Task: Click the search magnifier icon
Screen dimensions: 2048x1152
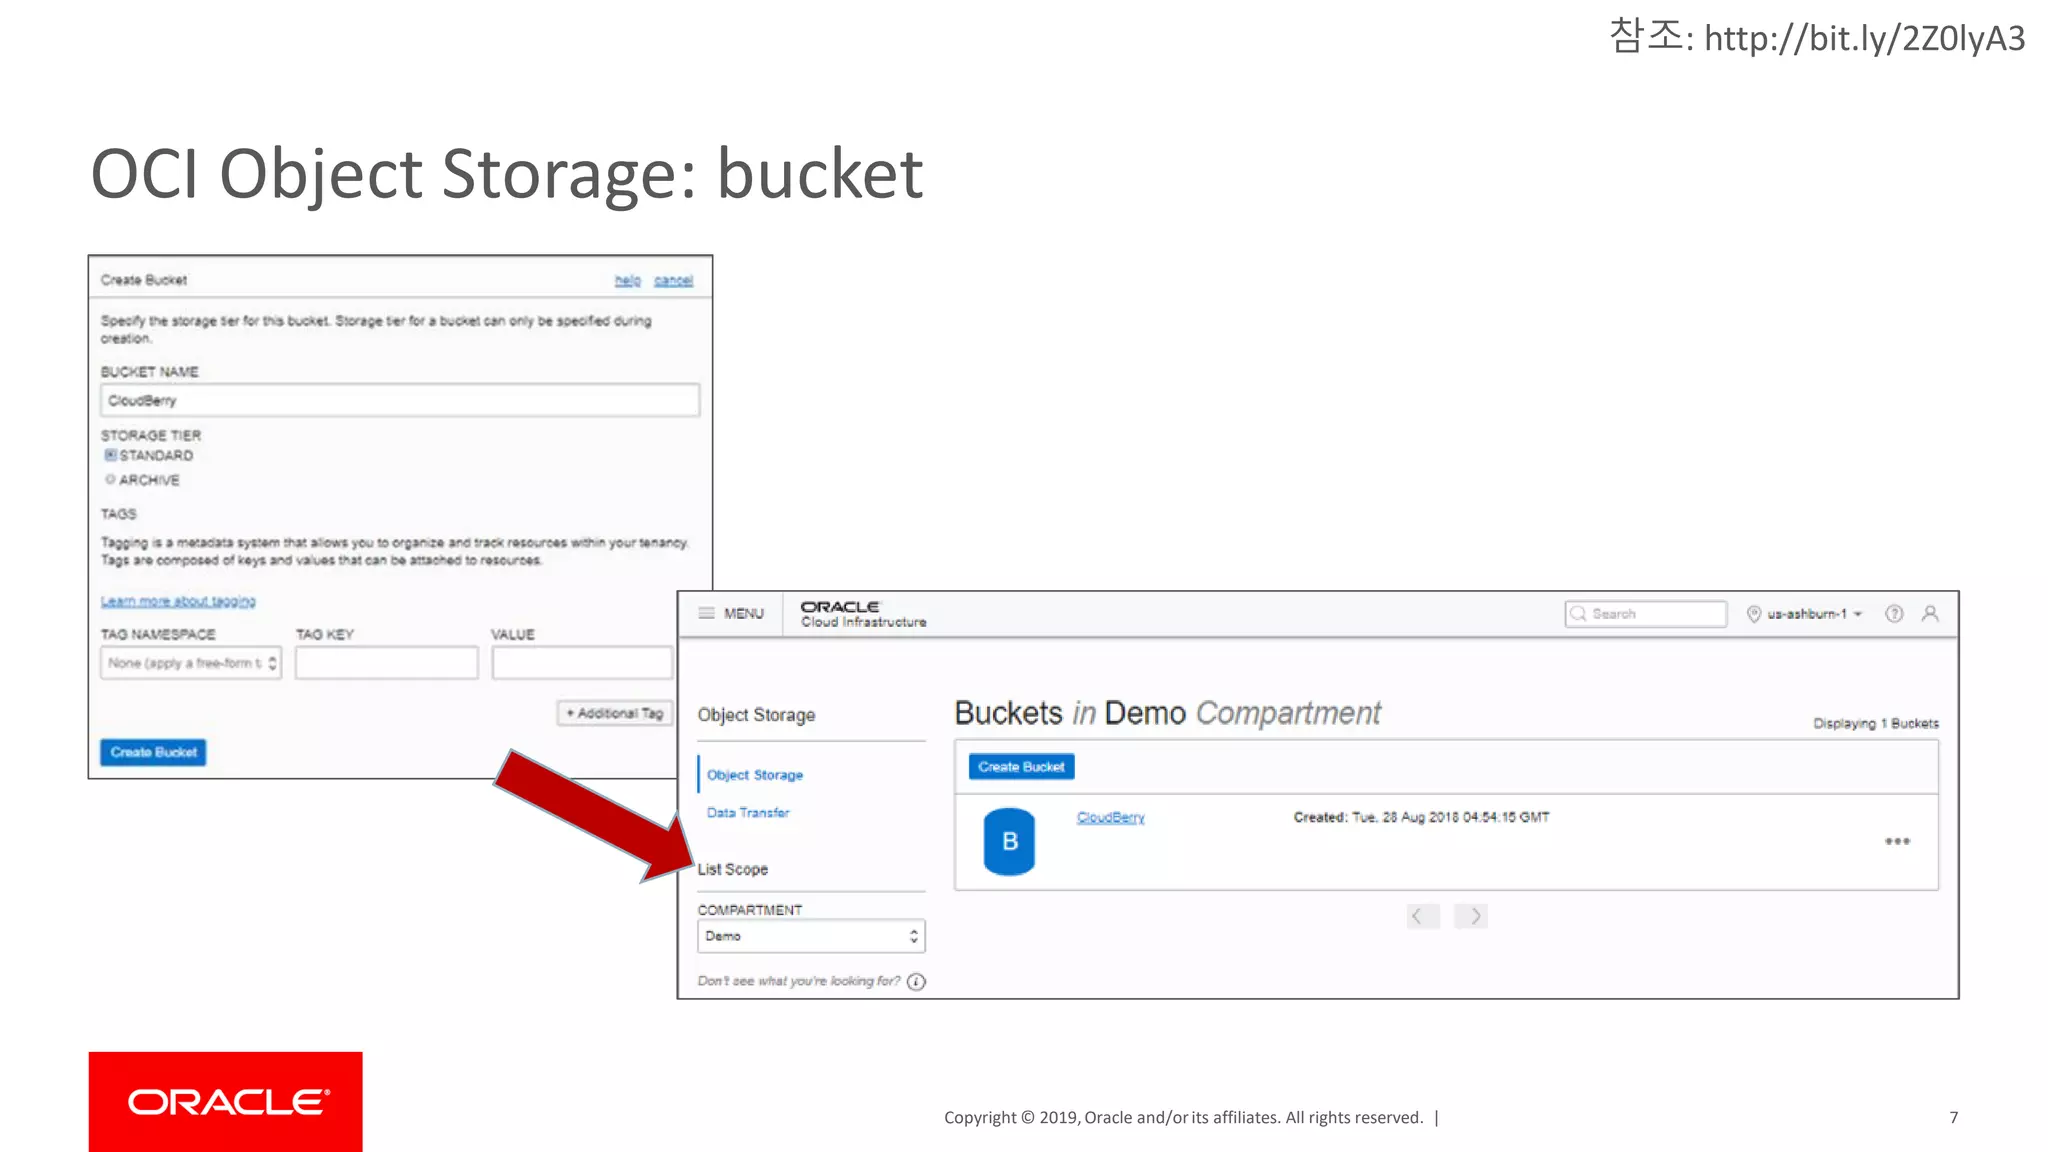Action: click(x=1578, y=614)
